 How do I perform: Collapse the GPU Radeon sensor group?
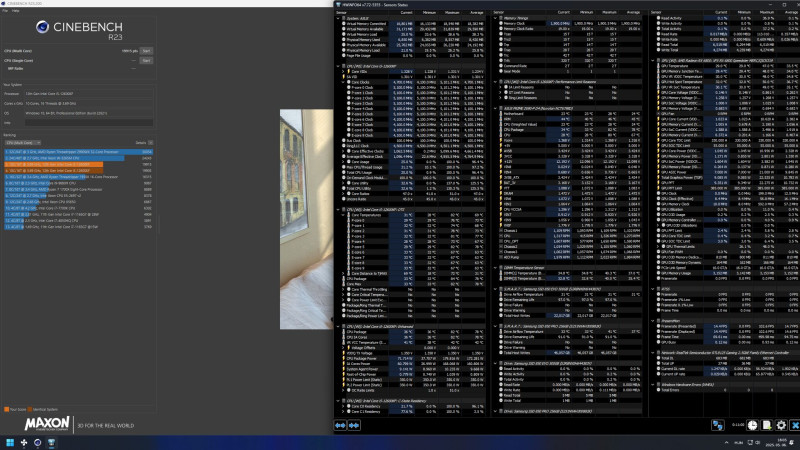tap(653, 61)
